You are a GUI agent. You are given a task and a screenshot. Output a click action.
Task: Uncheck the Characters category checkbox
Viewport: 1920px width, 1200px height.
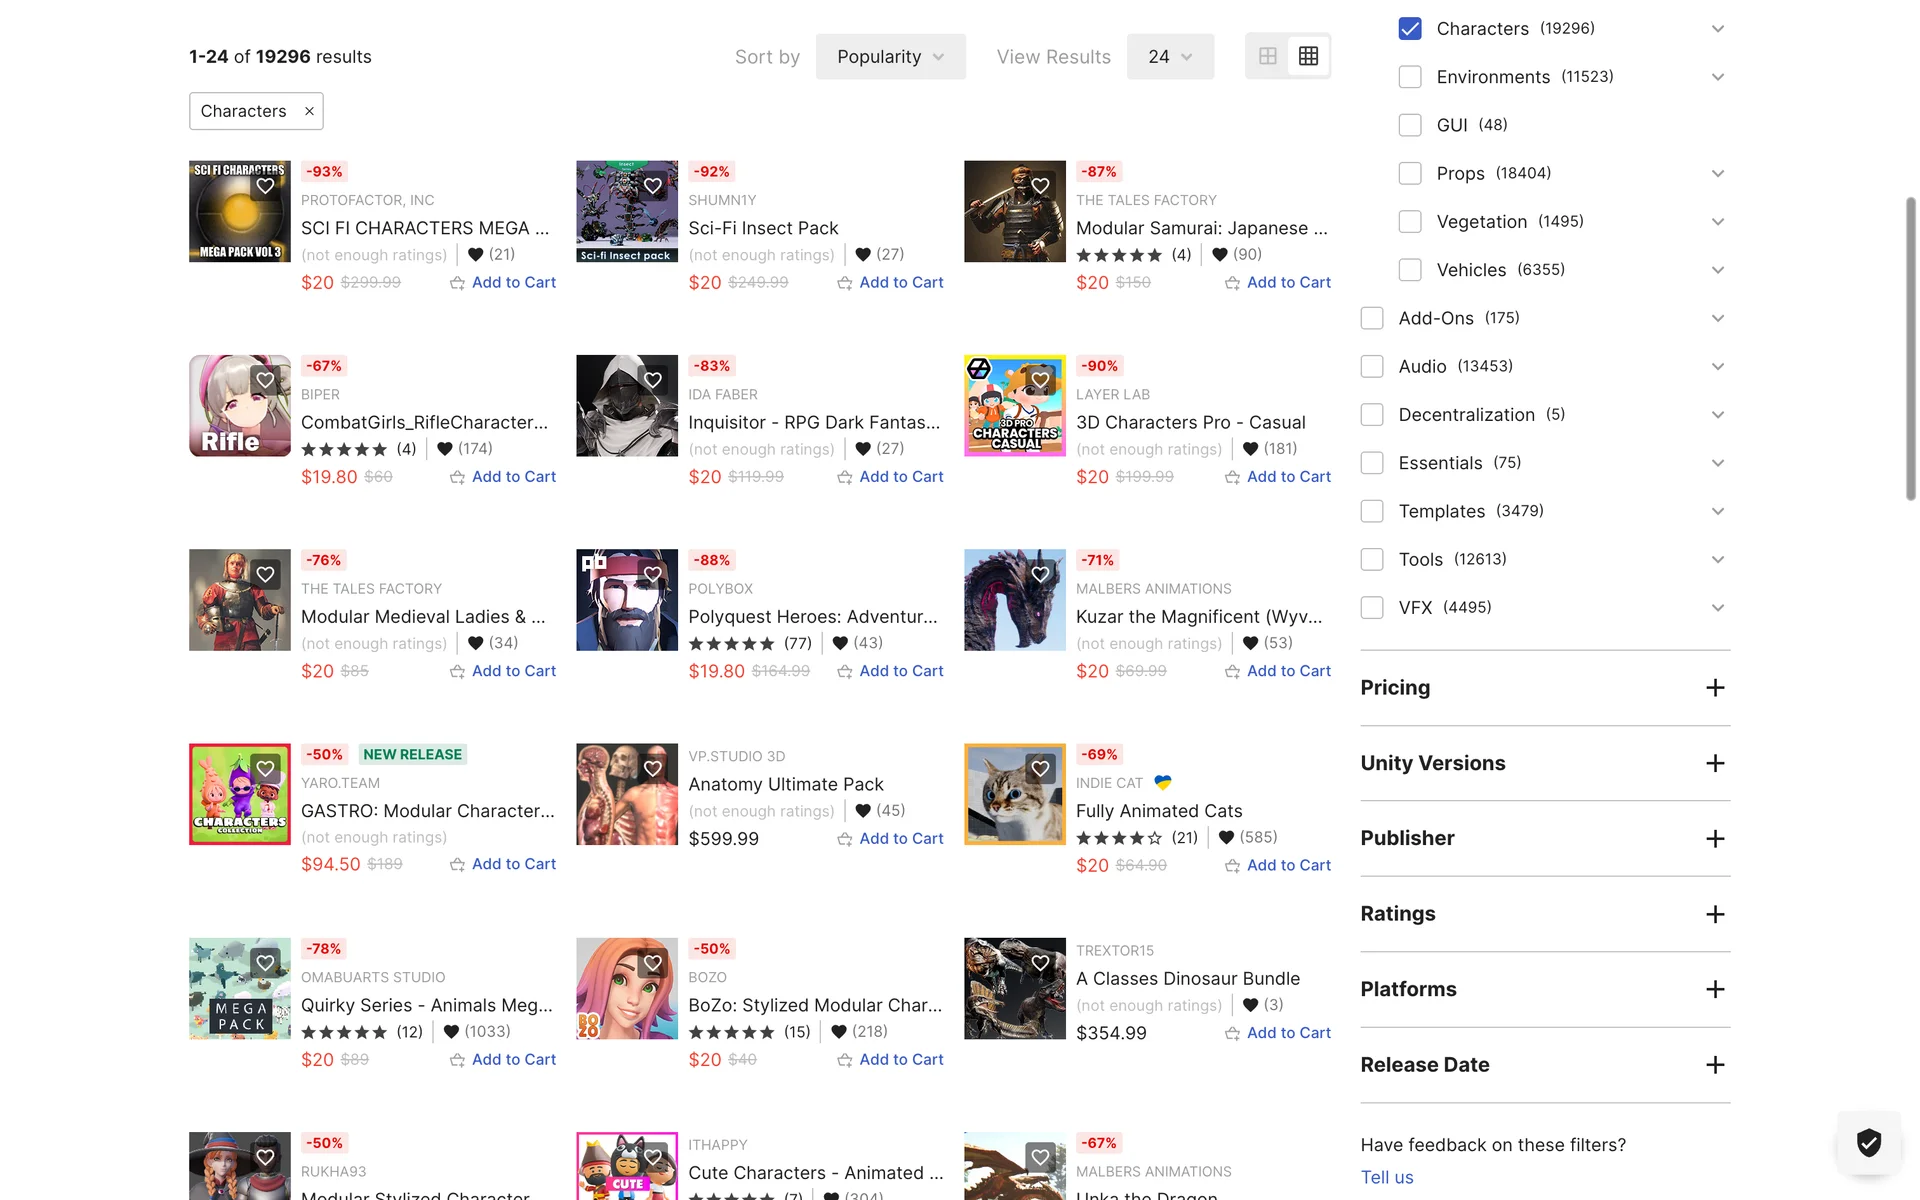point(1410,29)
